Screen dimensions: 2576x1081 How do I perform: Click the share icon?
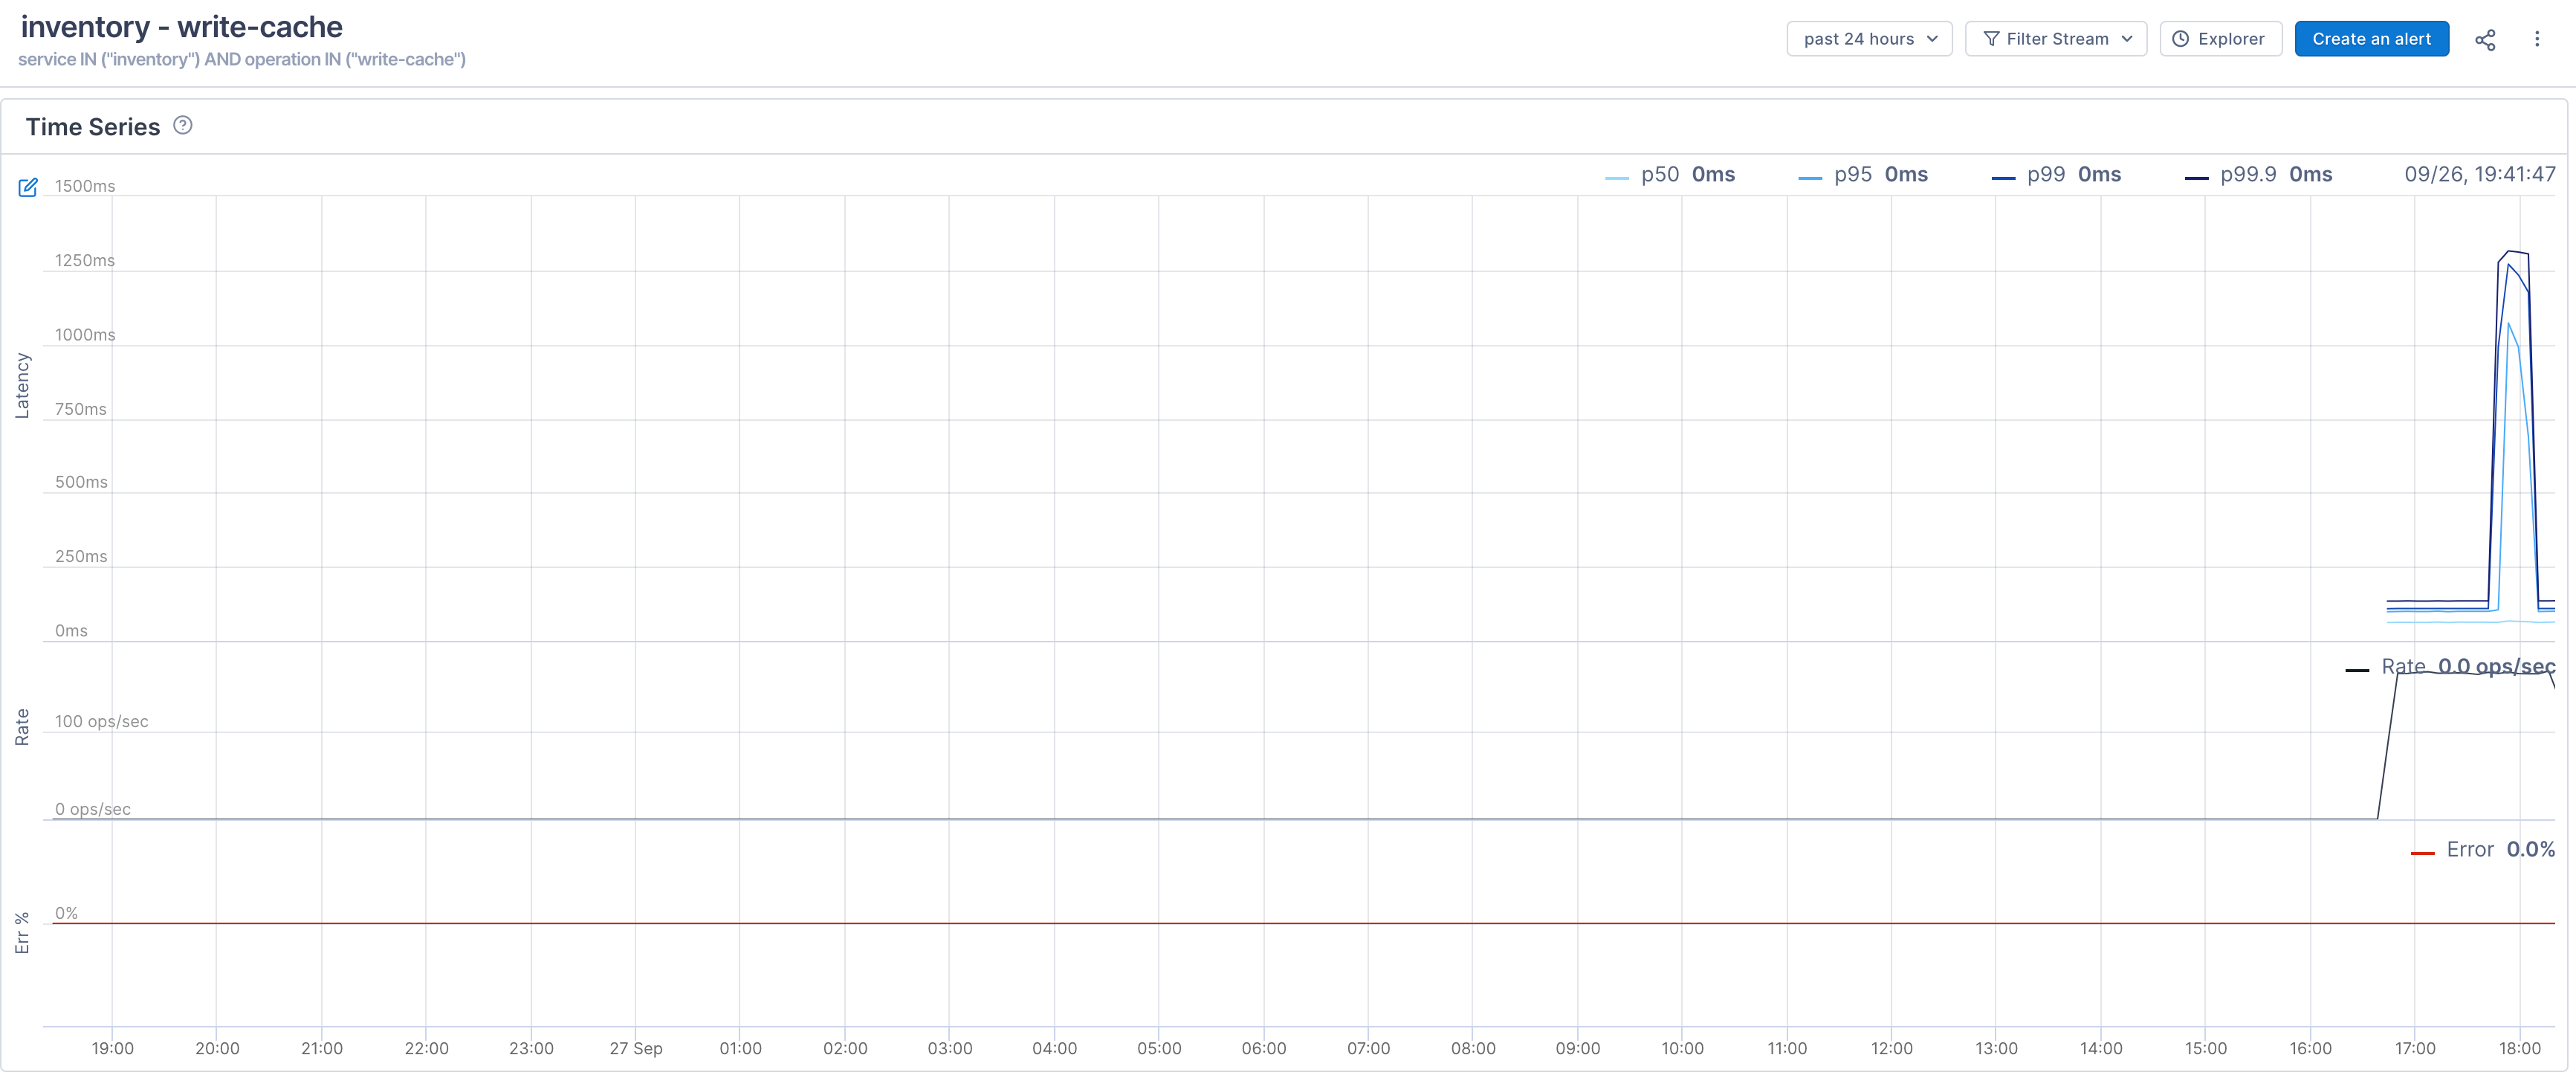[x=2486, y=39]
